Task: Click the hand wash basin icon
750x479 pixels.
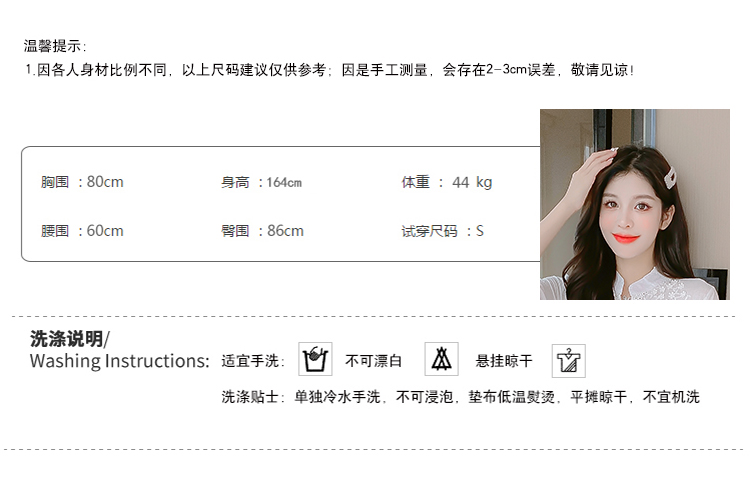Action: 315,359
